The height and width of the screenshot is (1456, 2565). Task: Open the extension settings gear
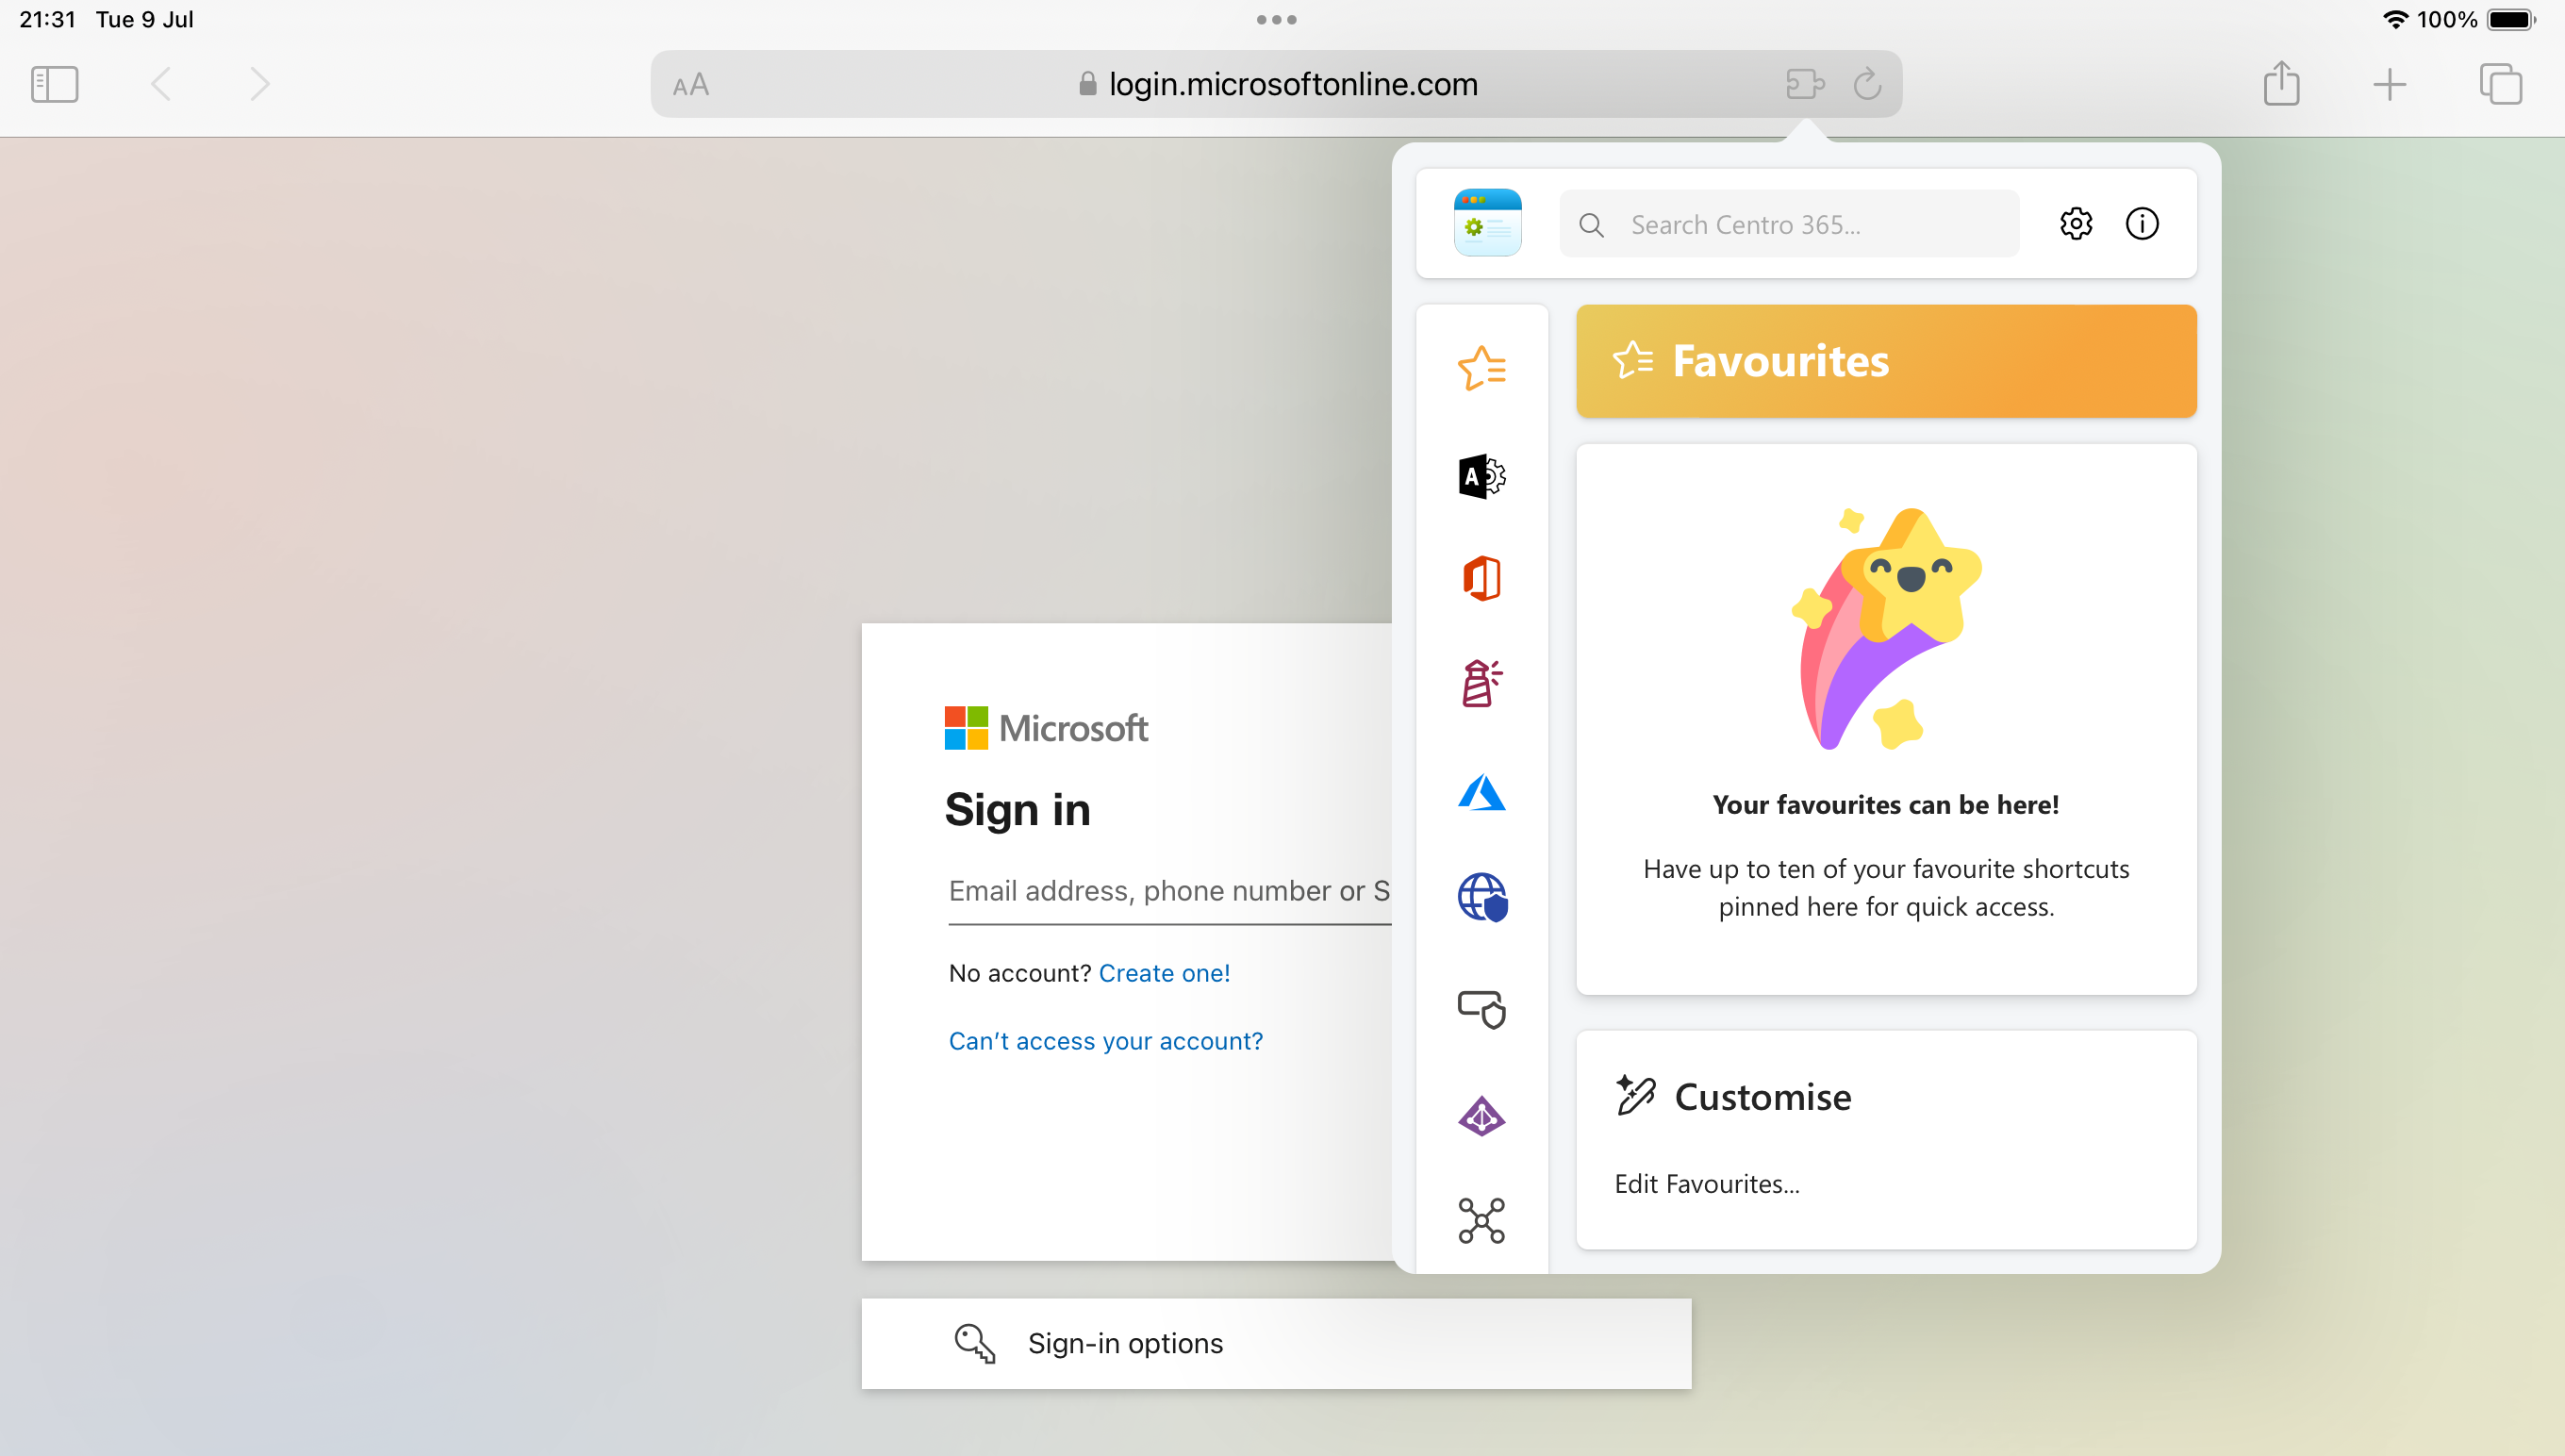tap(2076, 223)
